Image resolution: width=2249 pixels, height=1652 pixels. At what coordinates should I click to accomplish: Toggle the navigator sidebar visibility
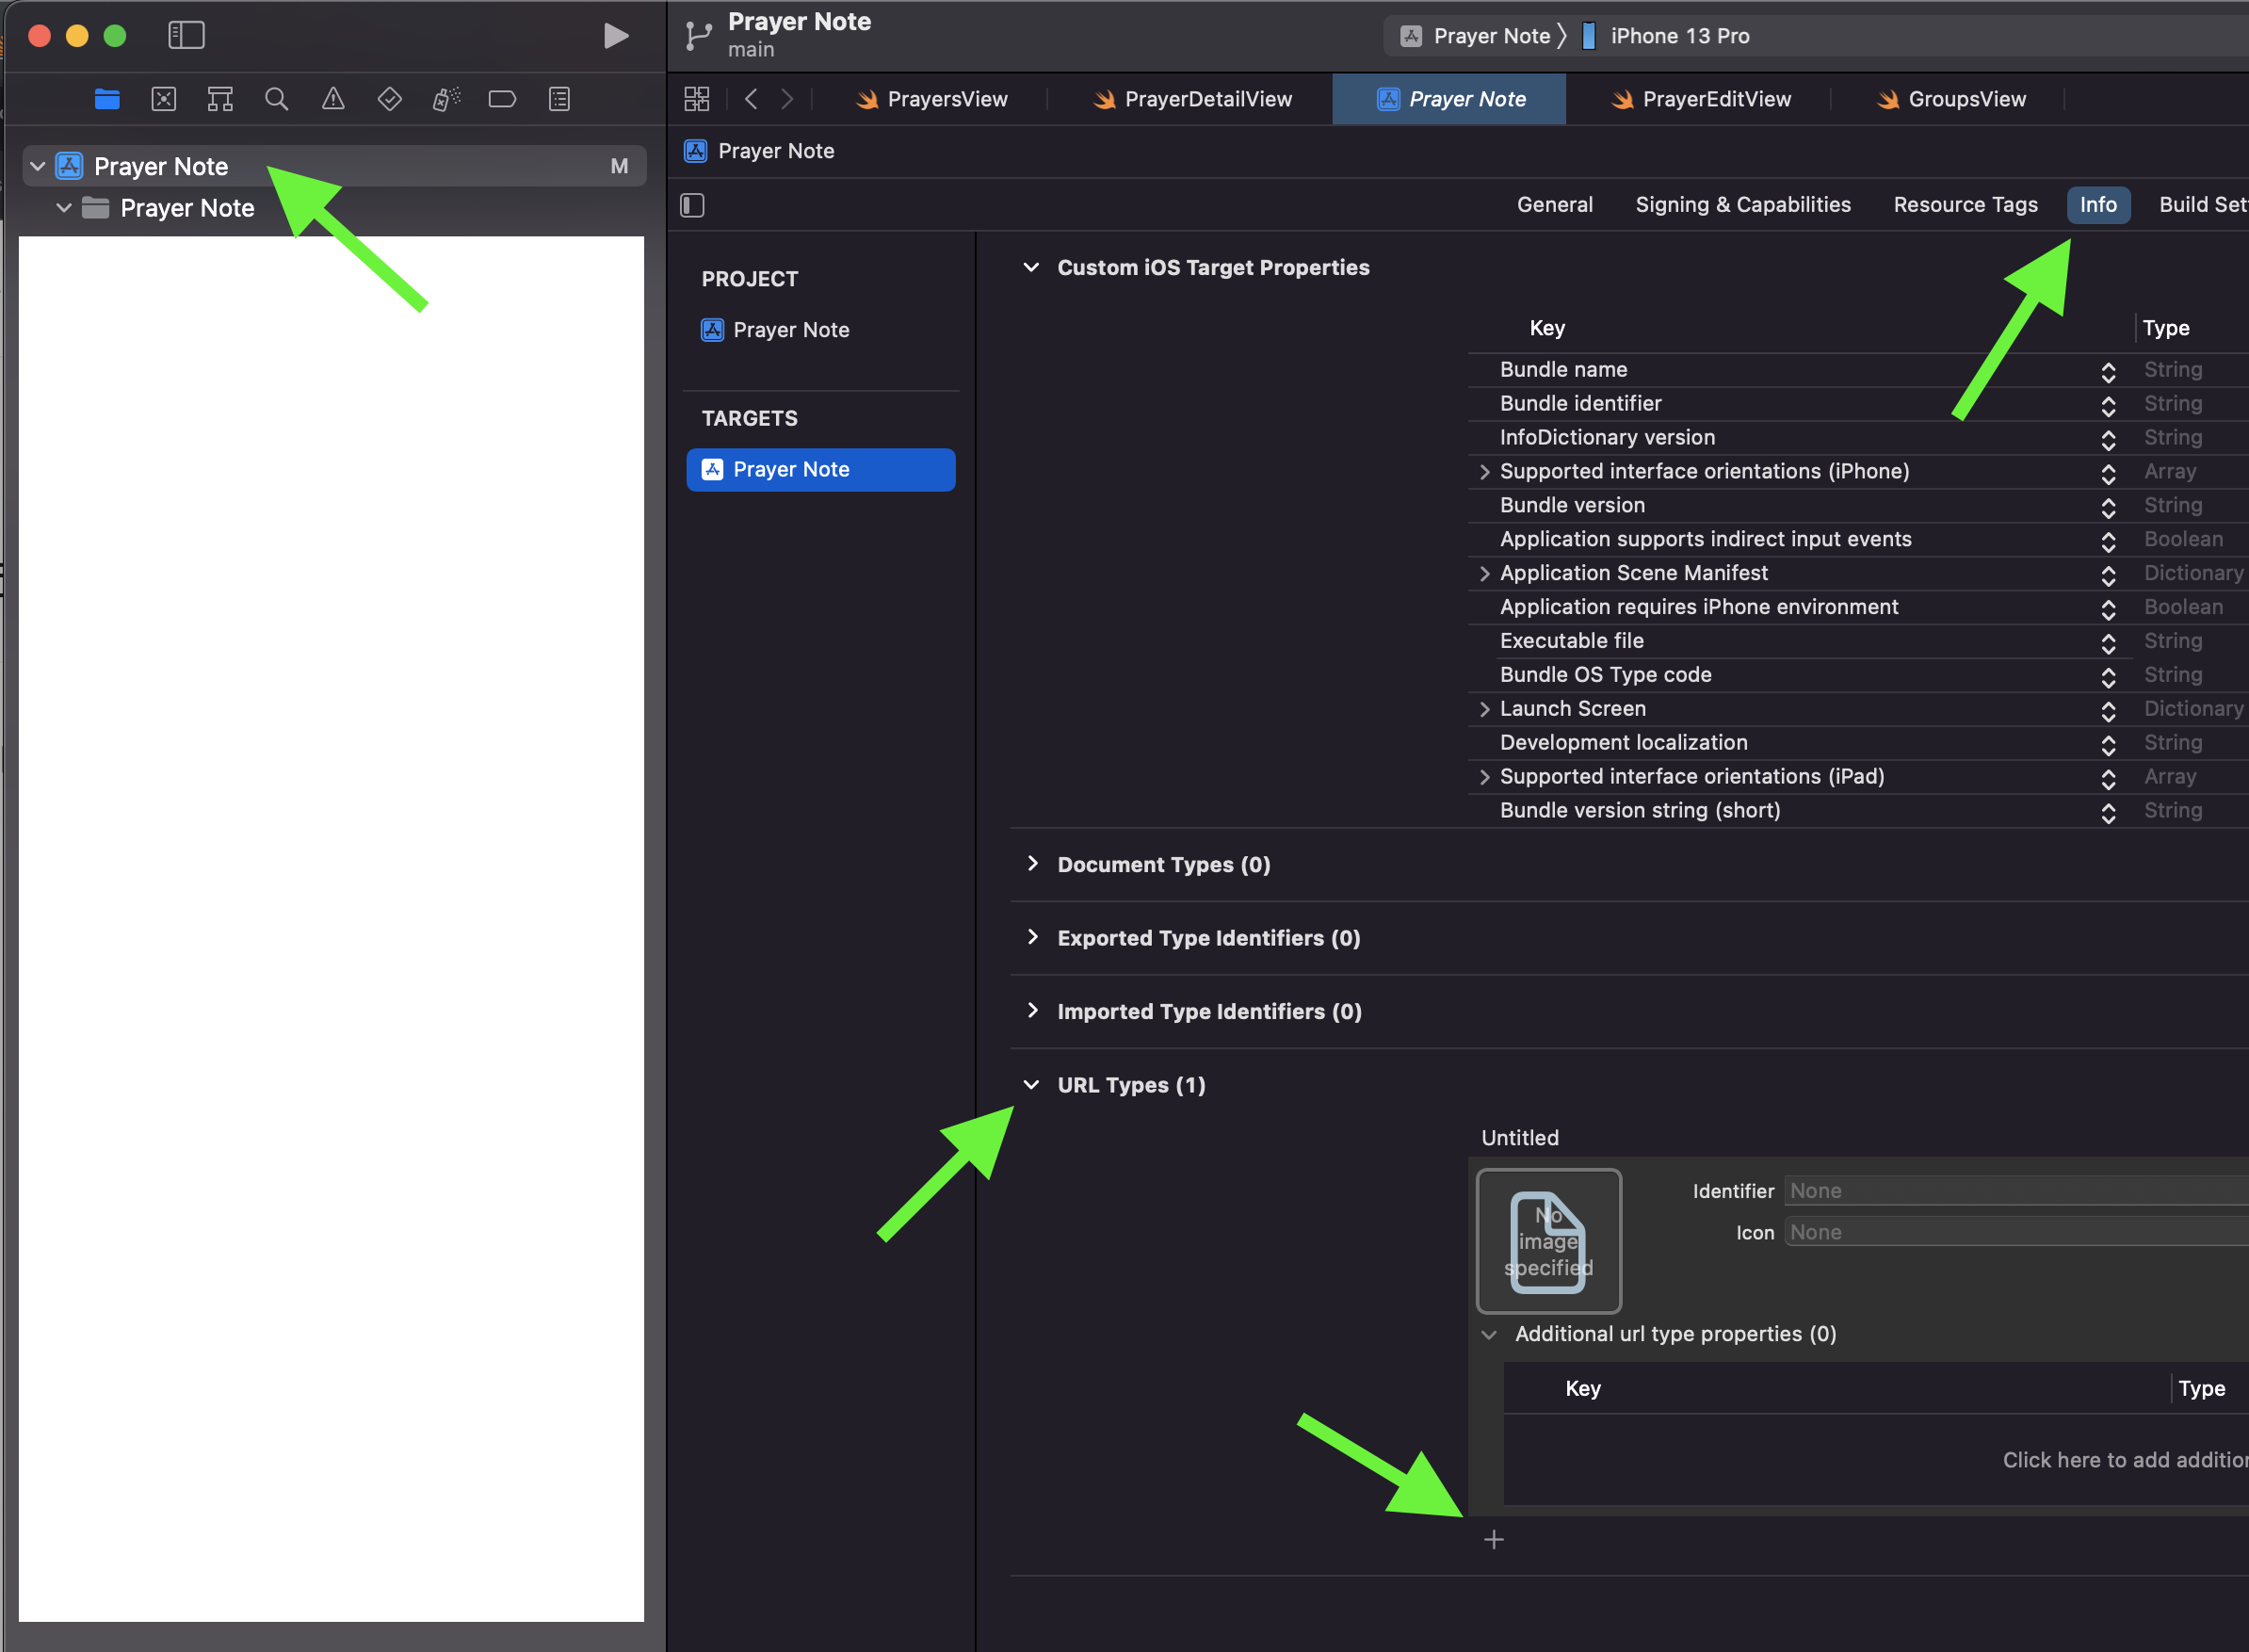pos(186,36)
